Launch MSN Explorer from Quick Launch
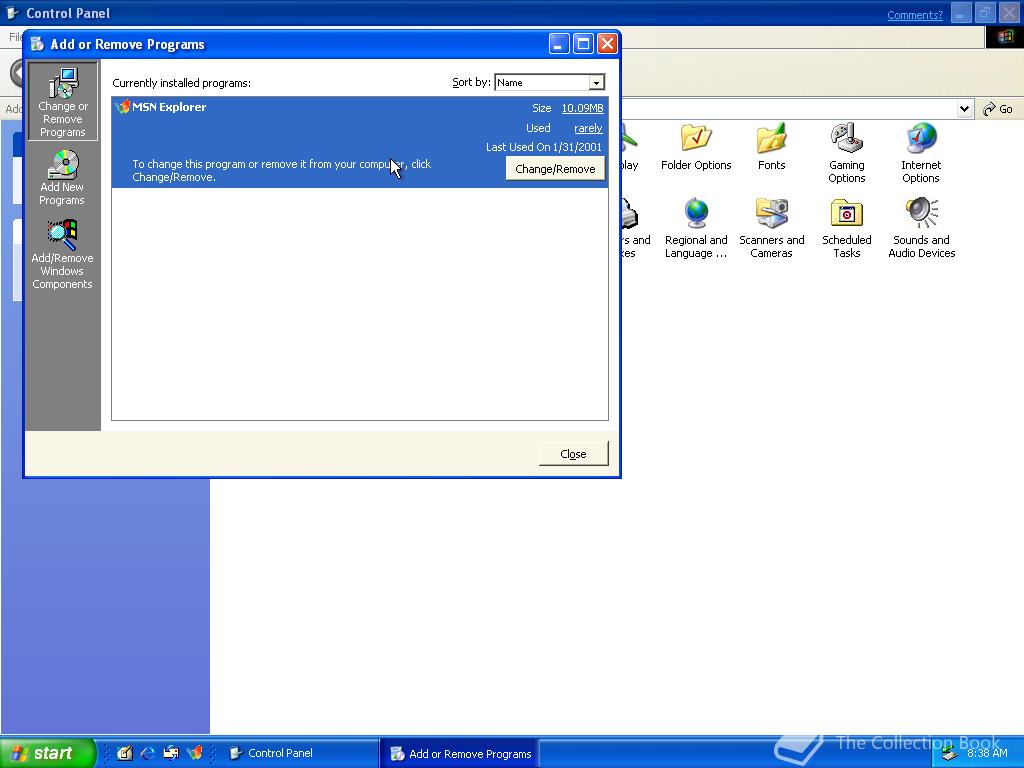Viewport: 1024px width, 768px height. (x=195, y=753)
